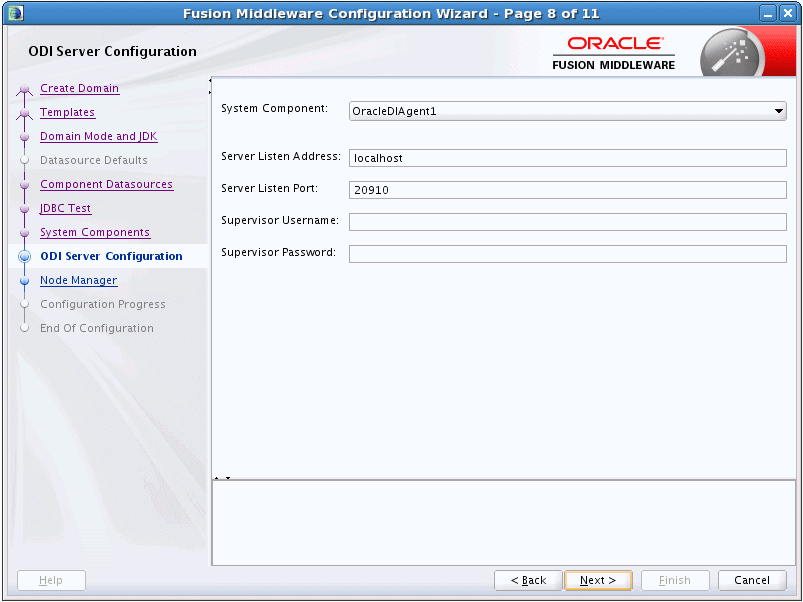Click the Supervisor Username label
803x602 pixels.
pyautogui.click(x=280, y=221)
